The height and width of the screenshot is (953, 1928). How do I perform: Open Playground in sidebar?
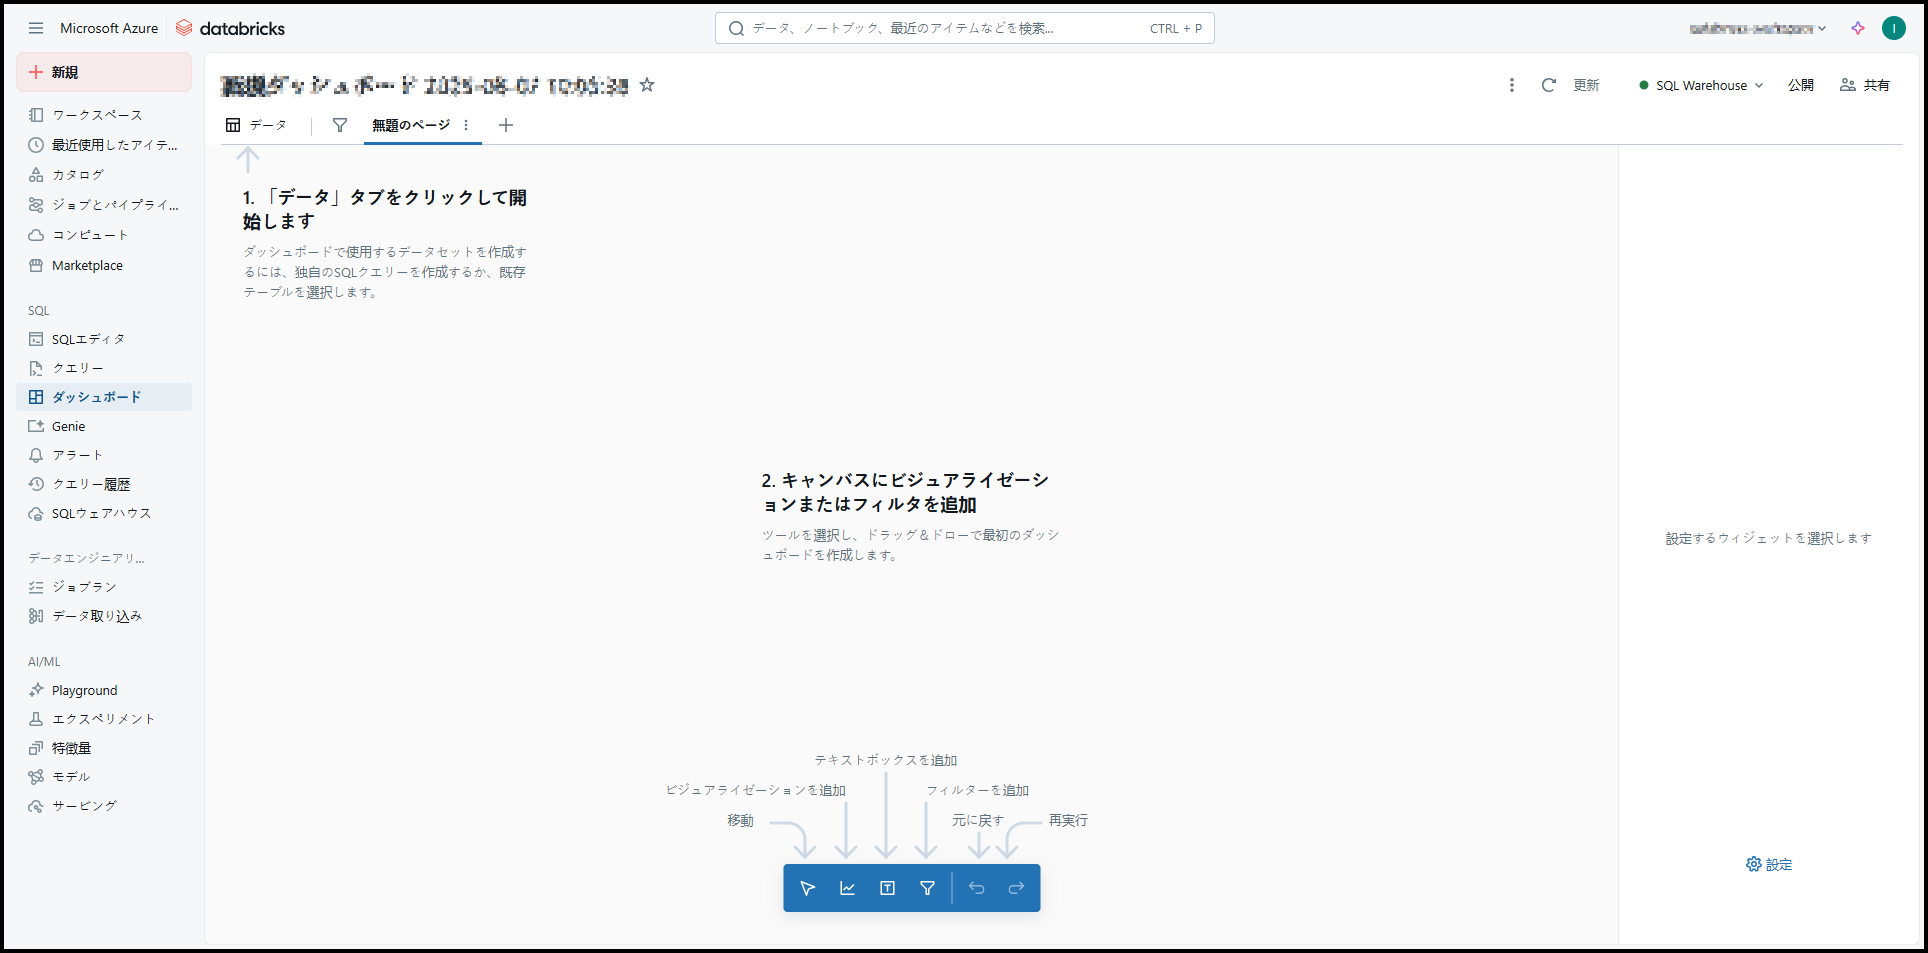point(104,690)
